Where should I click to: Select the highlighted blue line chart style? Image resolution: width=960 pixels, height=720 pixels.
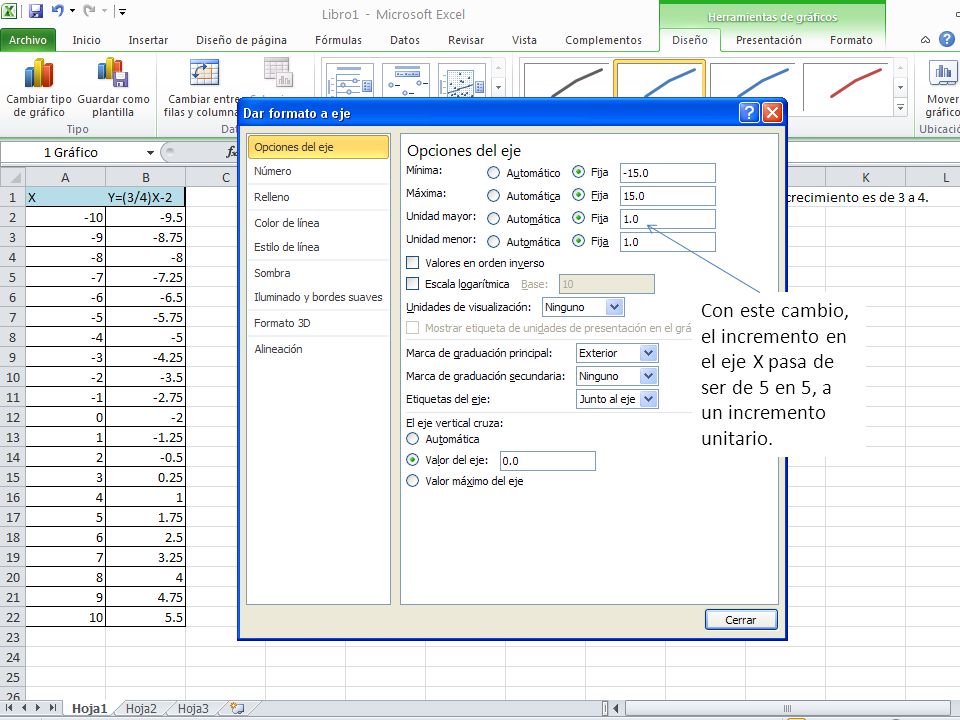point(659,80)
